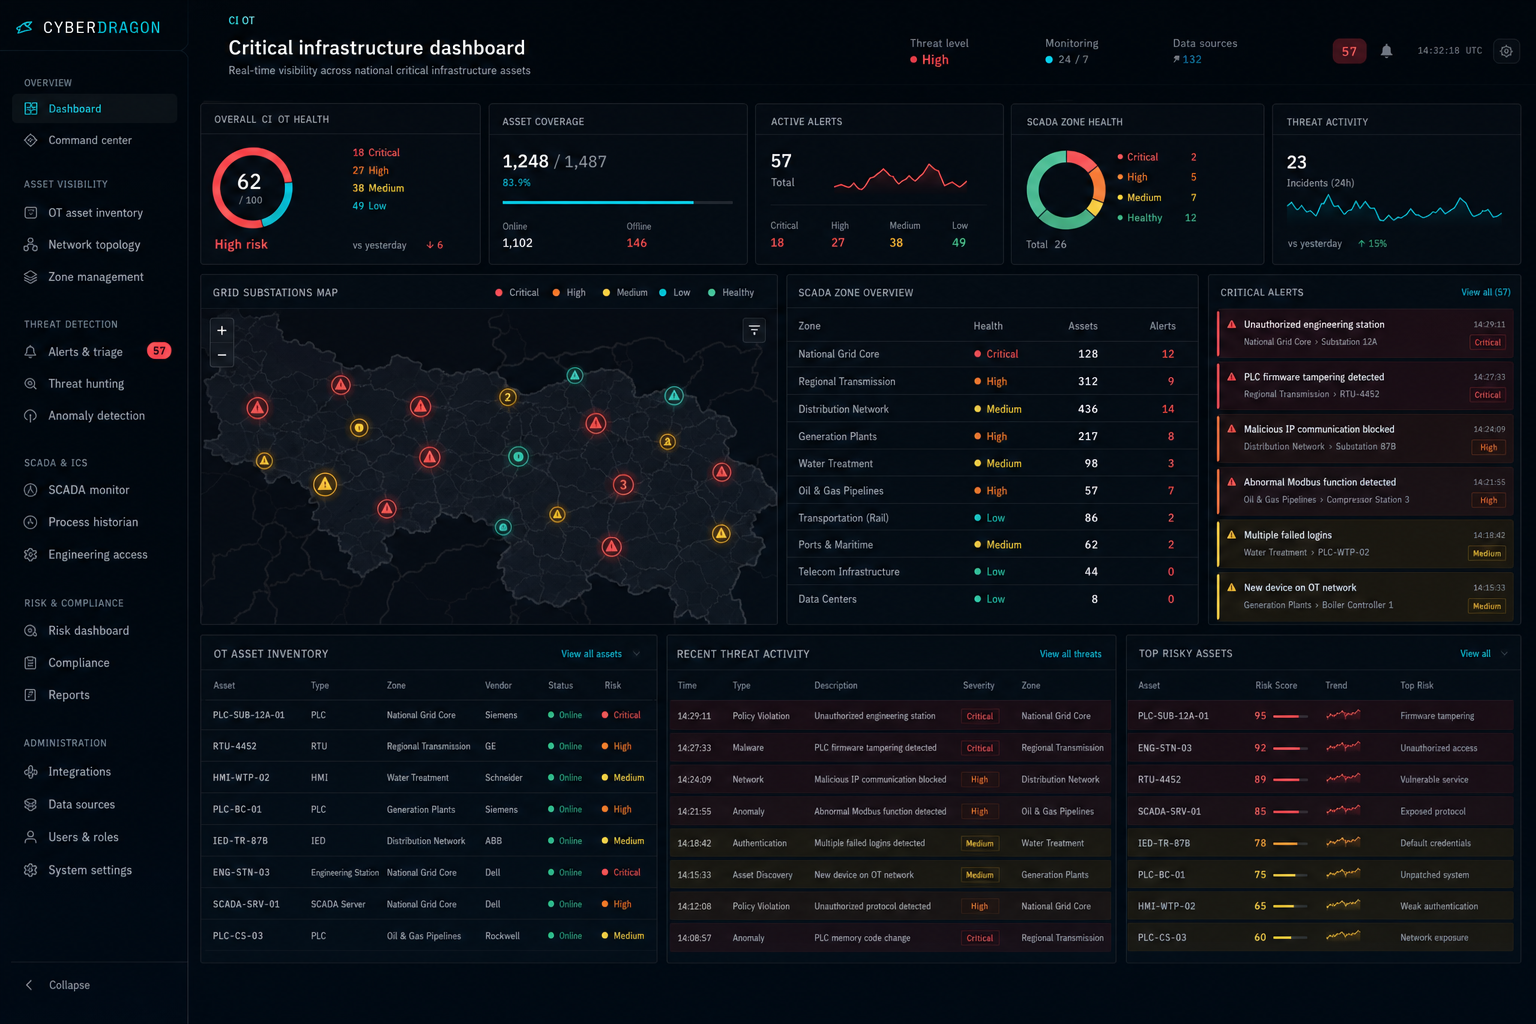Image resolution: width=1536 pixels, height=1024 pixels.
Task: Click the HMI-WTP-02 asset inventory row
Action: [x=428, y=778]
